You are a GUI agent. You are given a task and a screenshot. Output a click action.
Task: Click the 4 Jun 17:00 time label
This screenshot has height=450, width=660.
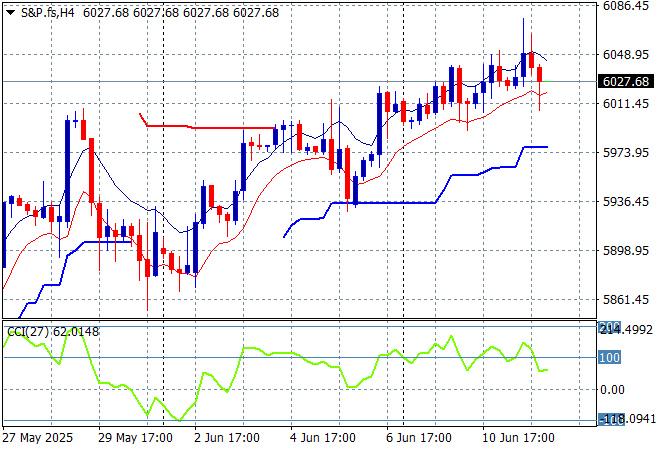[x=323, y=438]
